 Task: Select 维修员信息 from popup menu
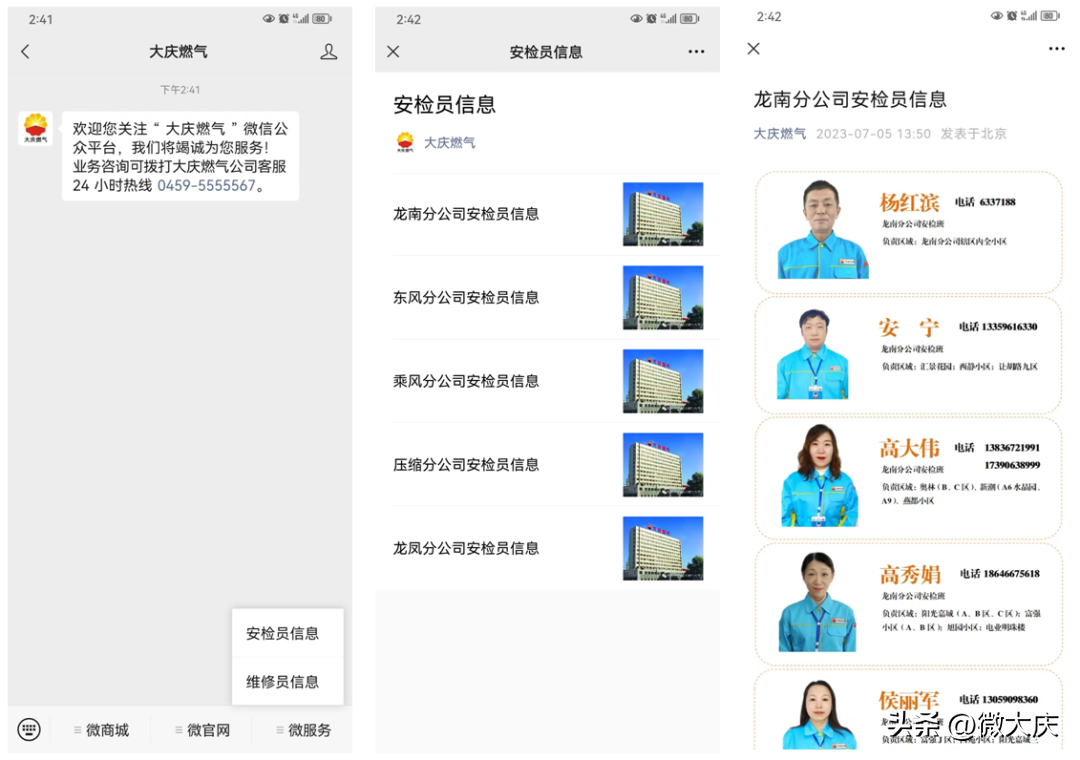click(x=287, y=681)
